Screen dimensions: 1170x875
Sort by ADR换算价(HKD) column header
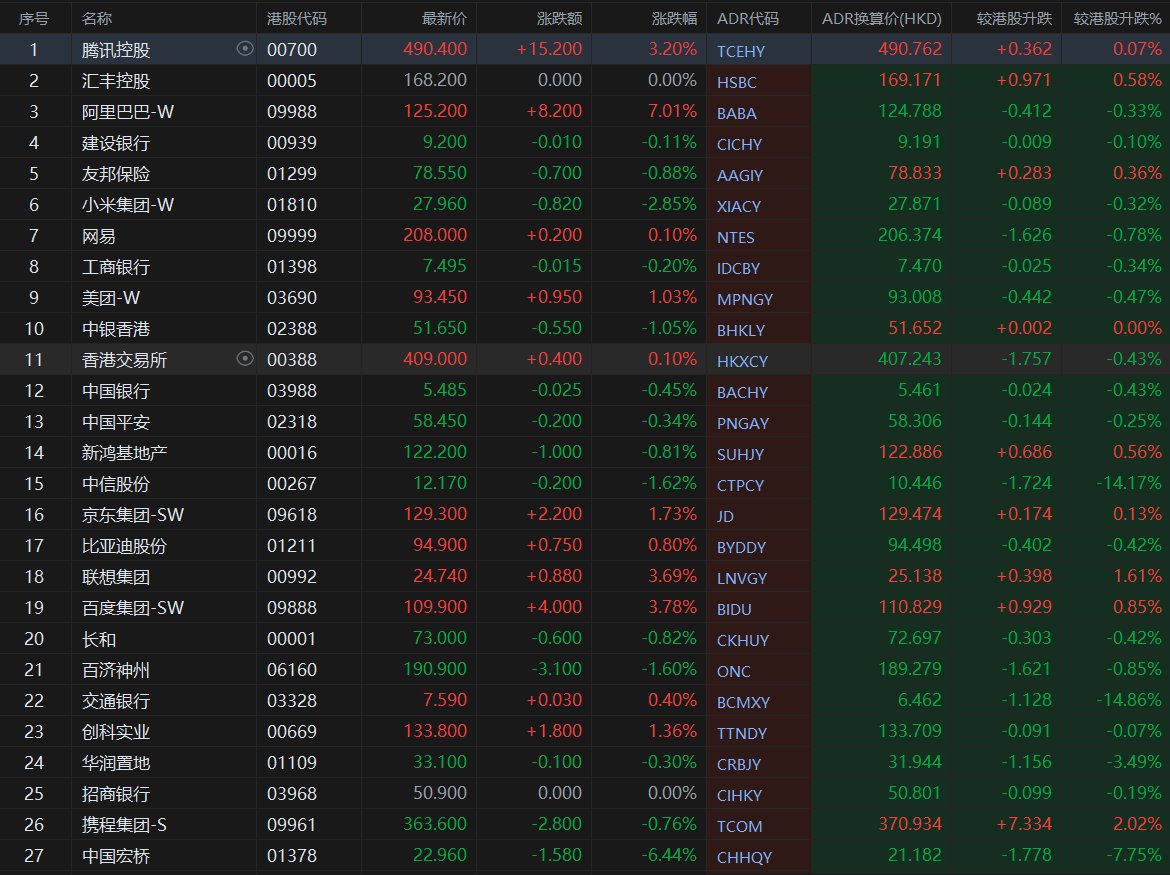coord(882,19)
